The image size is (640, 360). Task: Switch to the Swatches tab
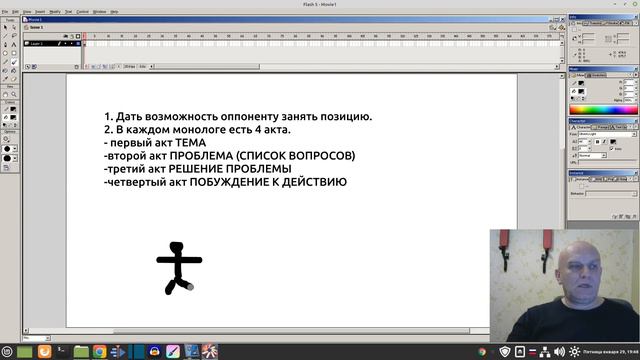tap(597, 75)
